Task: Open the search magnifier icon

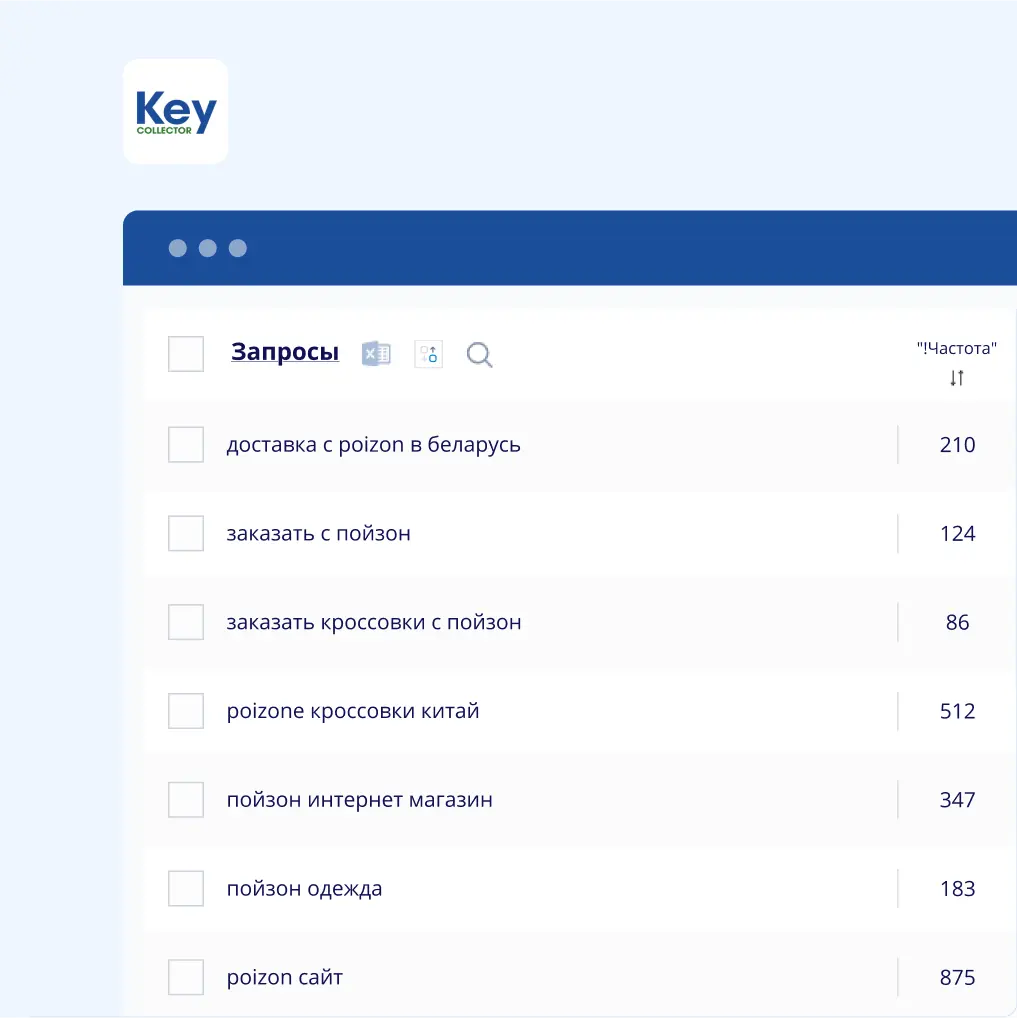Action: [x=479, y=354]
